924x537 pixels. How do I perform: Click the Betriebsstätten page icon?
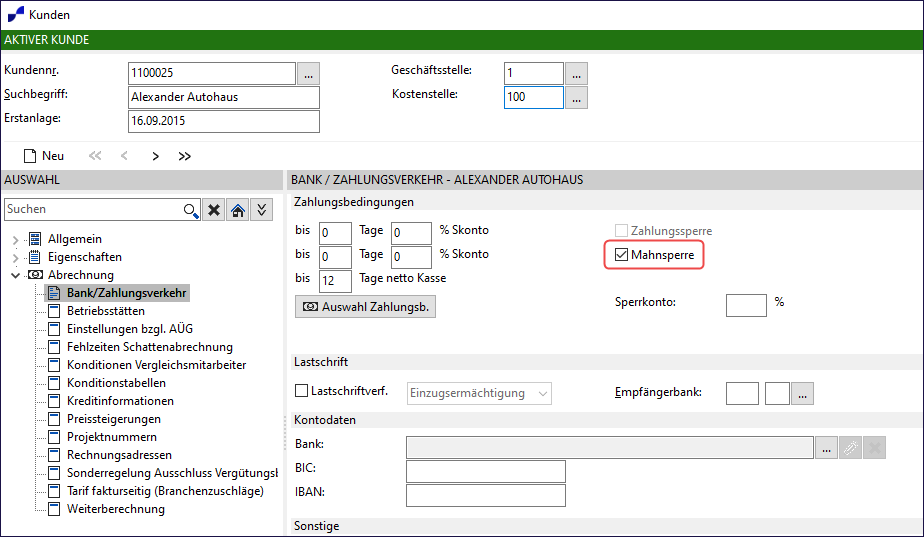pos(54,311)
